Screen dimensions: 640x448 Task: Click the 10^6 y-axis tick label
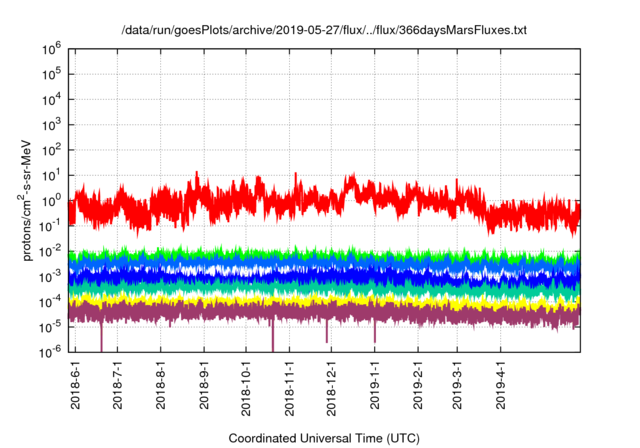click(x=51, y=49)
